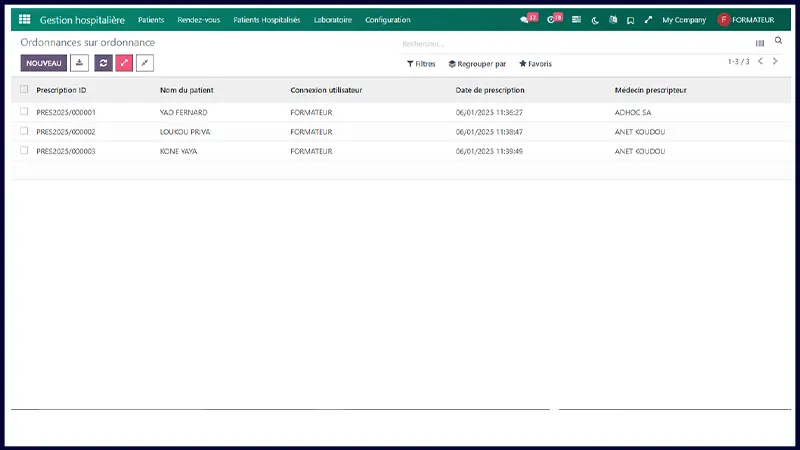Sort by Nom du patient column header

pos(187,90)
